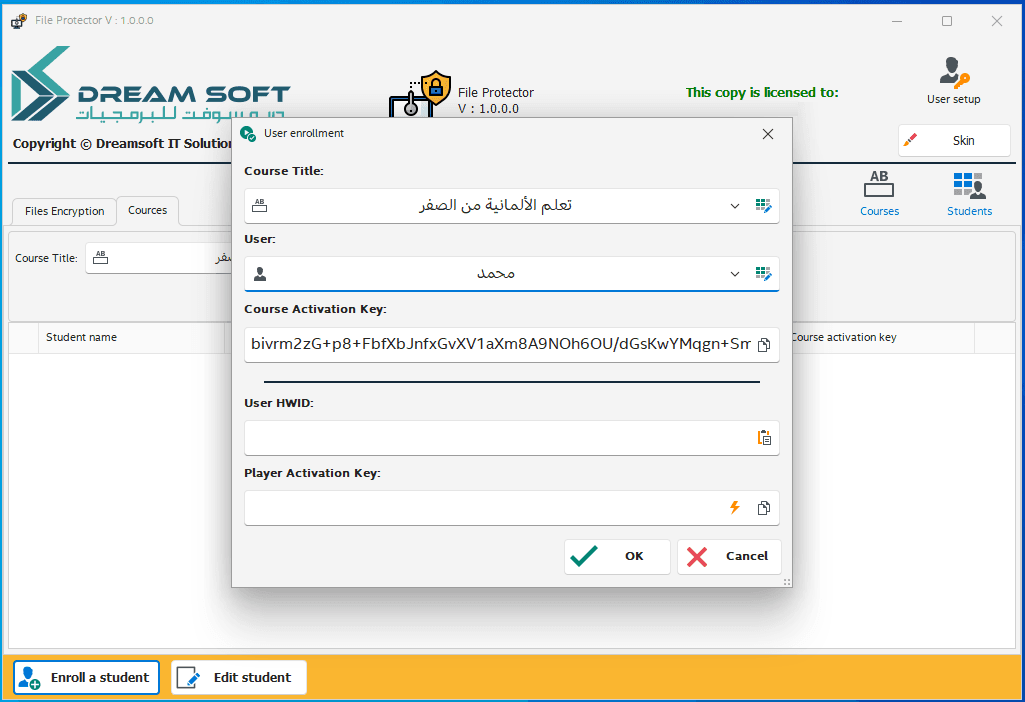The width and height of the screenshot is (1025, 702).
Task: Click the user icon in the User field
Action: point(260,274)
